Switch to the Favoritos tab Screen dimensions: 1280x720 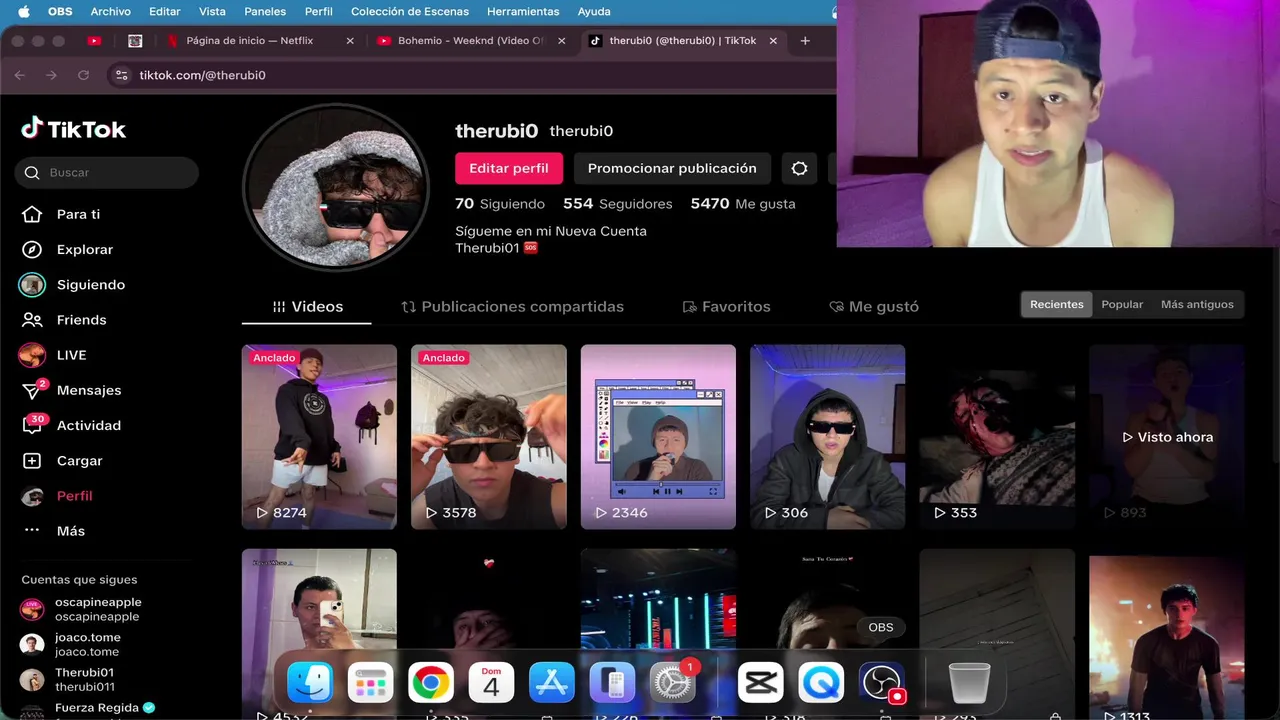point(726,307)
